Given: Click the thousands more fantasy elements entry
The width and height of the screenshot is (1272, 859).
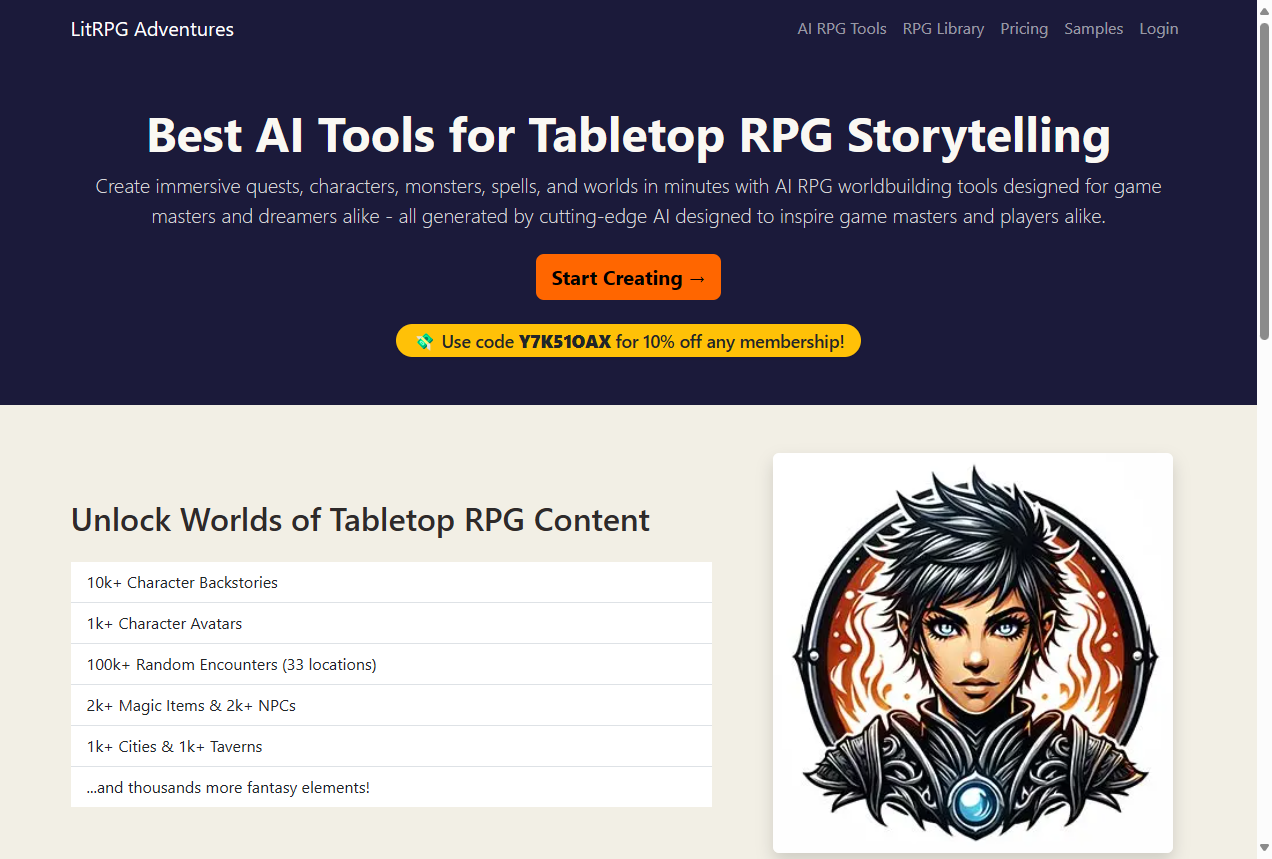Looking at the screenshot, I should click(x=390, y=787).
